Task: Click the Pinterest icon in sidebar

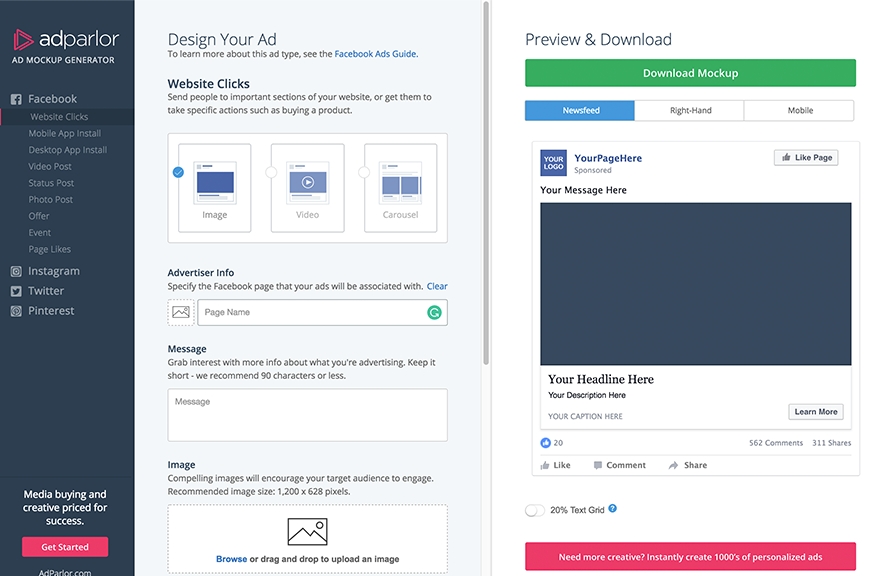Action: [16, 311]
